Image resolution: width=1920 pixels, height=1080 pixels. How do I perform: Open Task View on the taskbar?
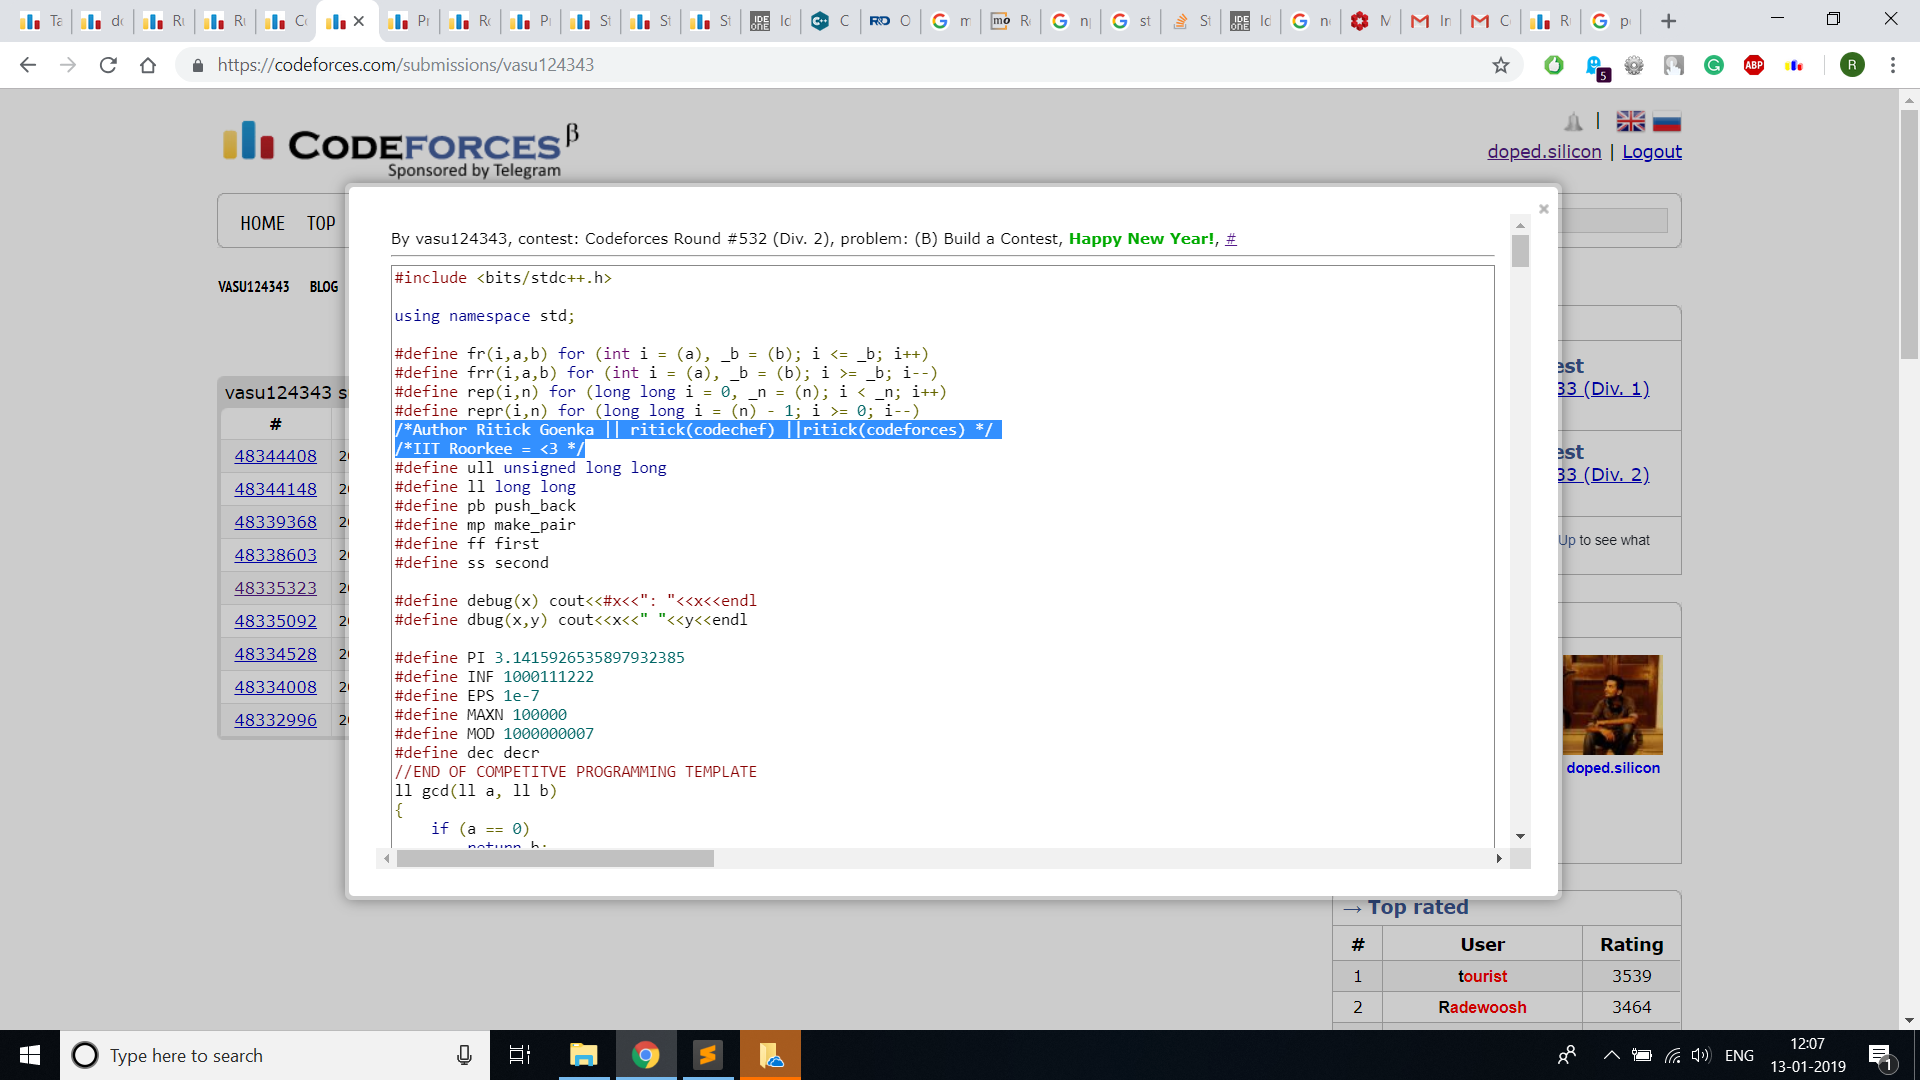(520, 1055)
